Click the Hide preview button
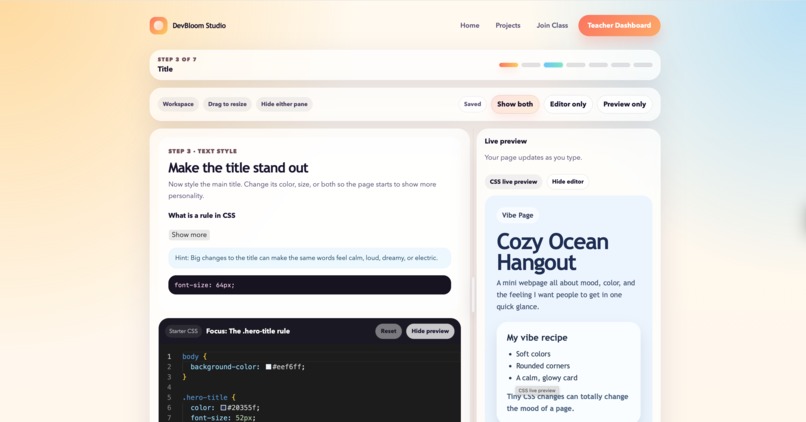This screenshot has width=806, height=422. point(430,331)
